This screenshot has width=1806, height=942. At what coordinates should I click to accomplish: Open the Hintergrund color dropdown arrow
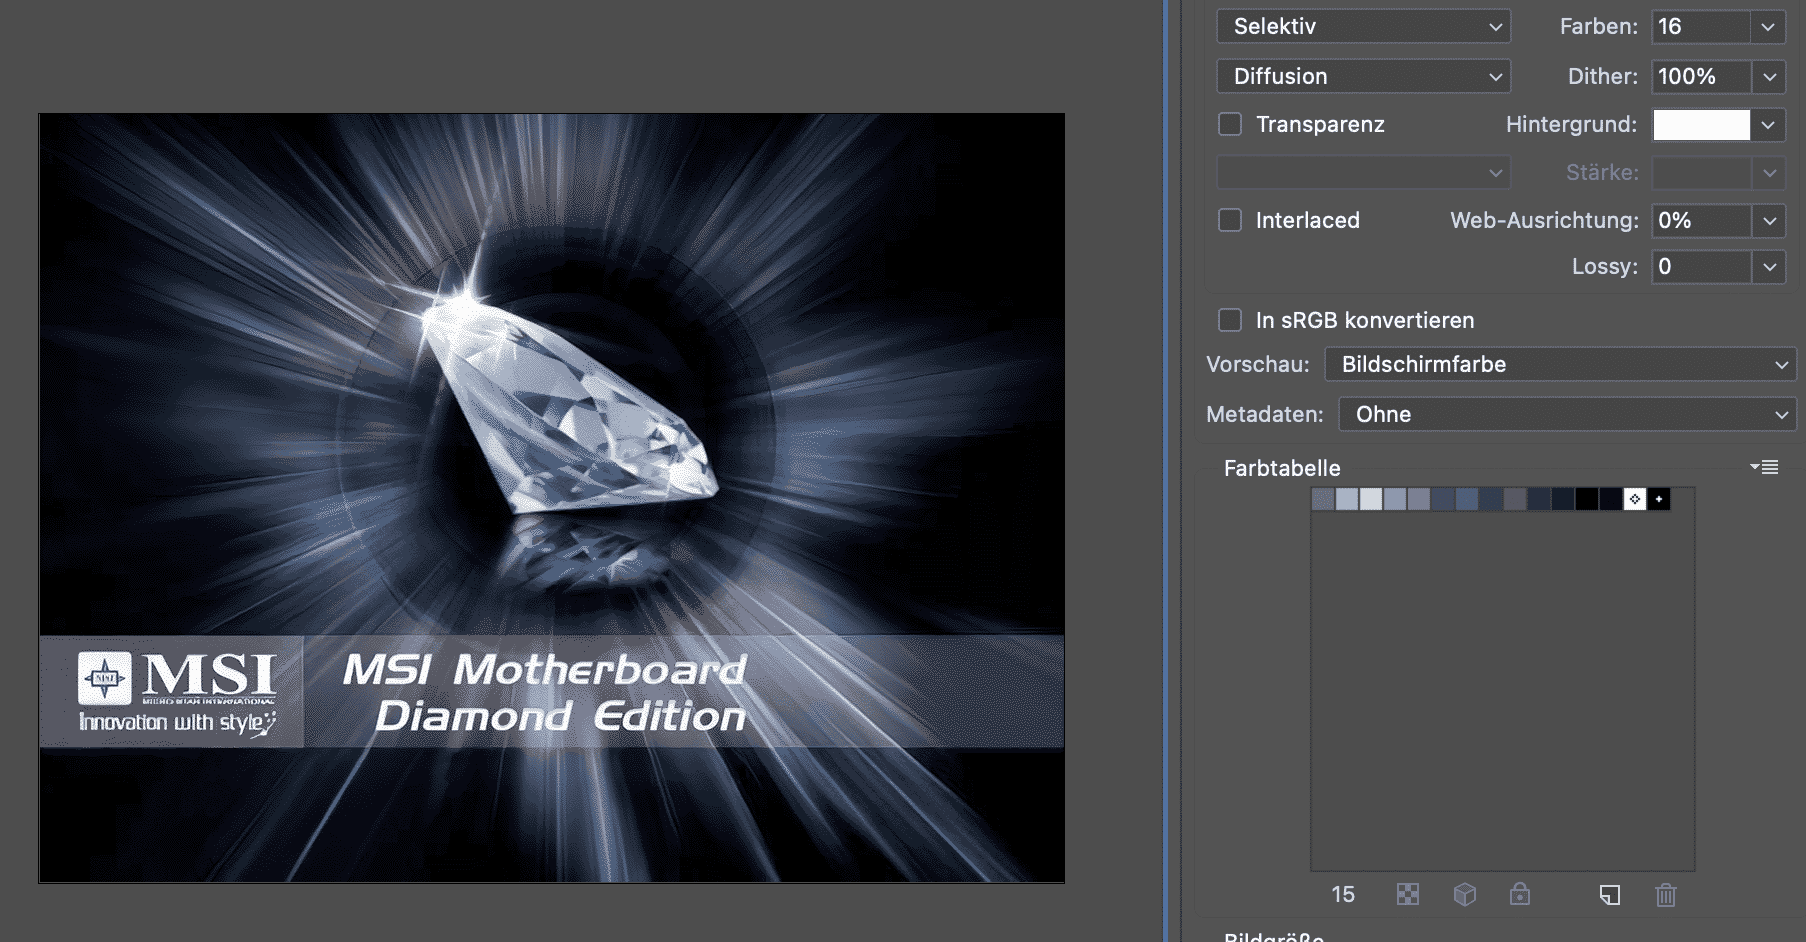tap(1768, 124)
